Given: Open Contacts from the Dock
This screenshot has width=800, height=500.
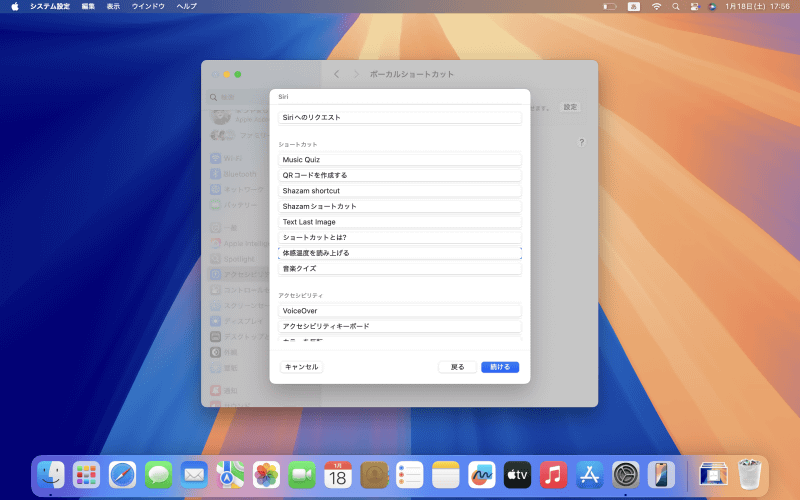Looking at the screenshot, I should [374, 475].
